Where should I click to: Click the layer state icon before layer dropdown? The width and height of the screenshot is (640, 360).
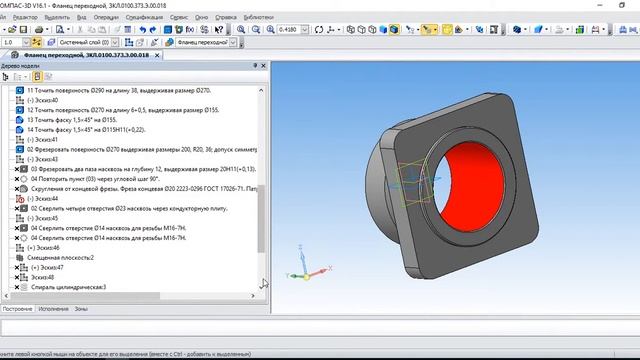[x=51, y=42]
